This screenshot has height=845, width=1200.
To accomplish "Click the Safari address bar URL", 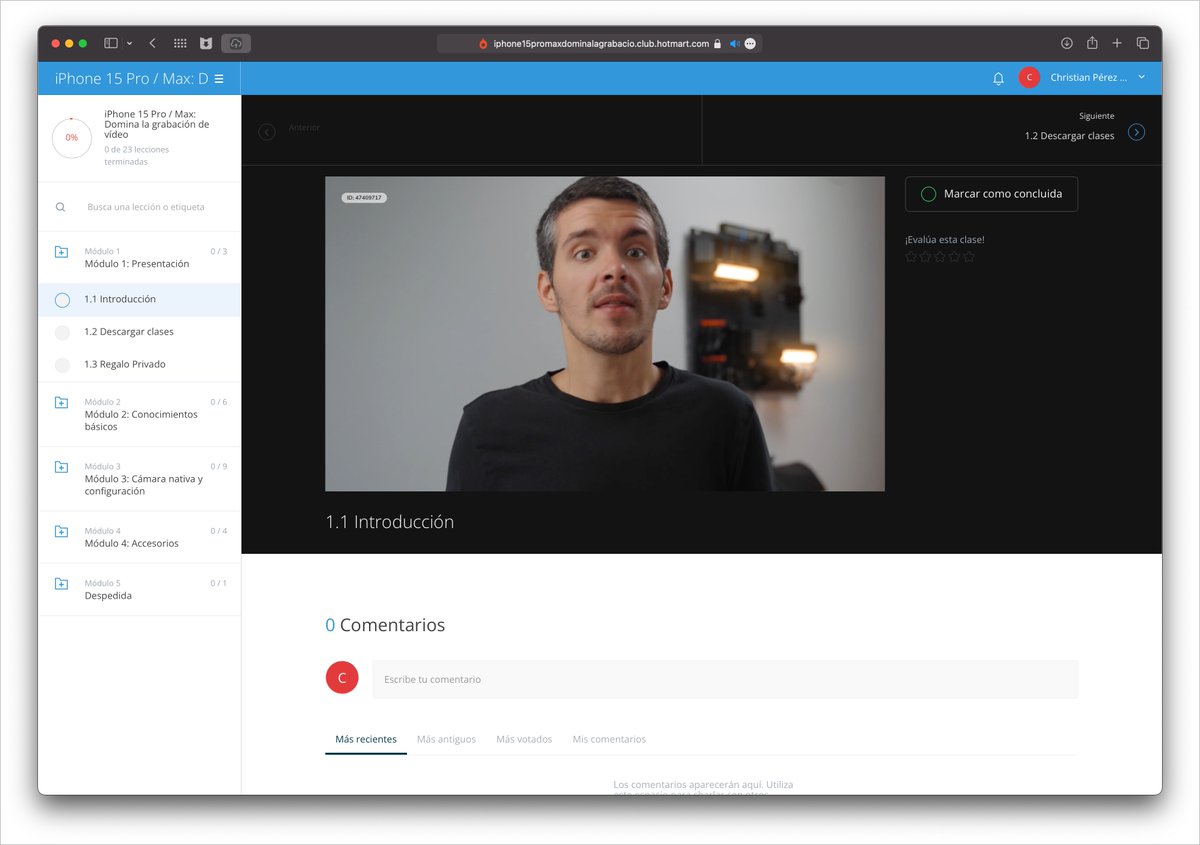I will tap(600, 44).
